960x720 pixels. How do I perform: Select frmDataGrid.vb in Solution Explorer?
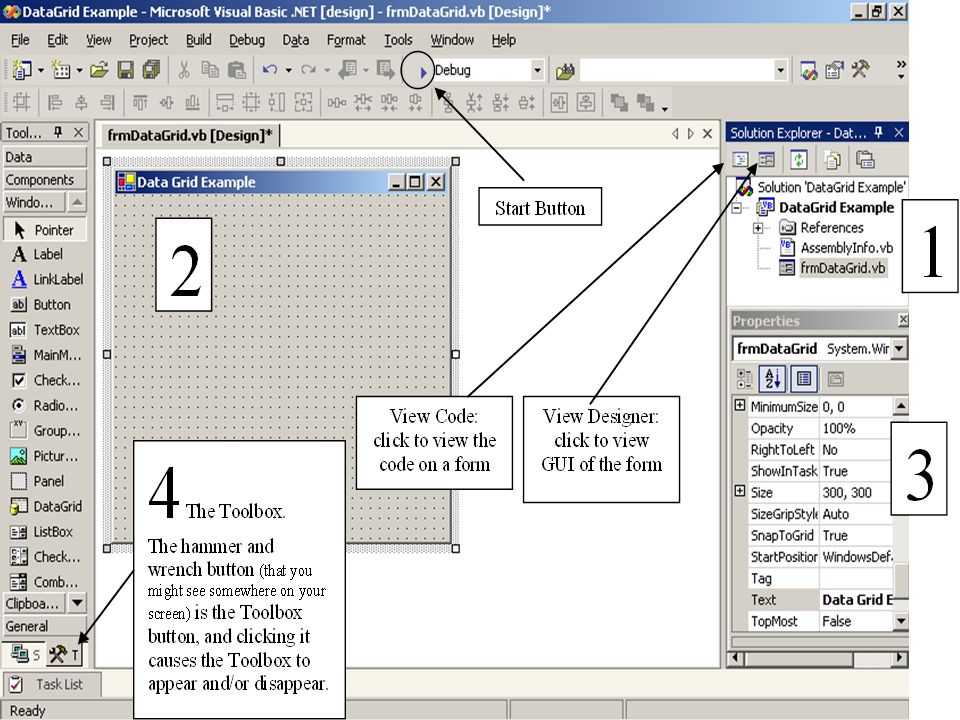pos(842,268)
